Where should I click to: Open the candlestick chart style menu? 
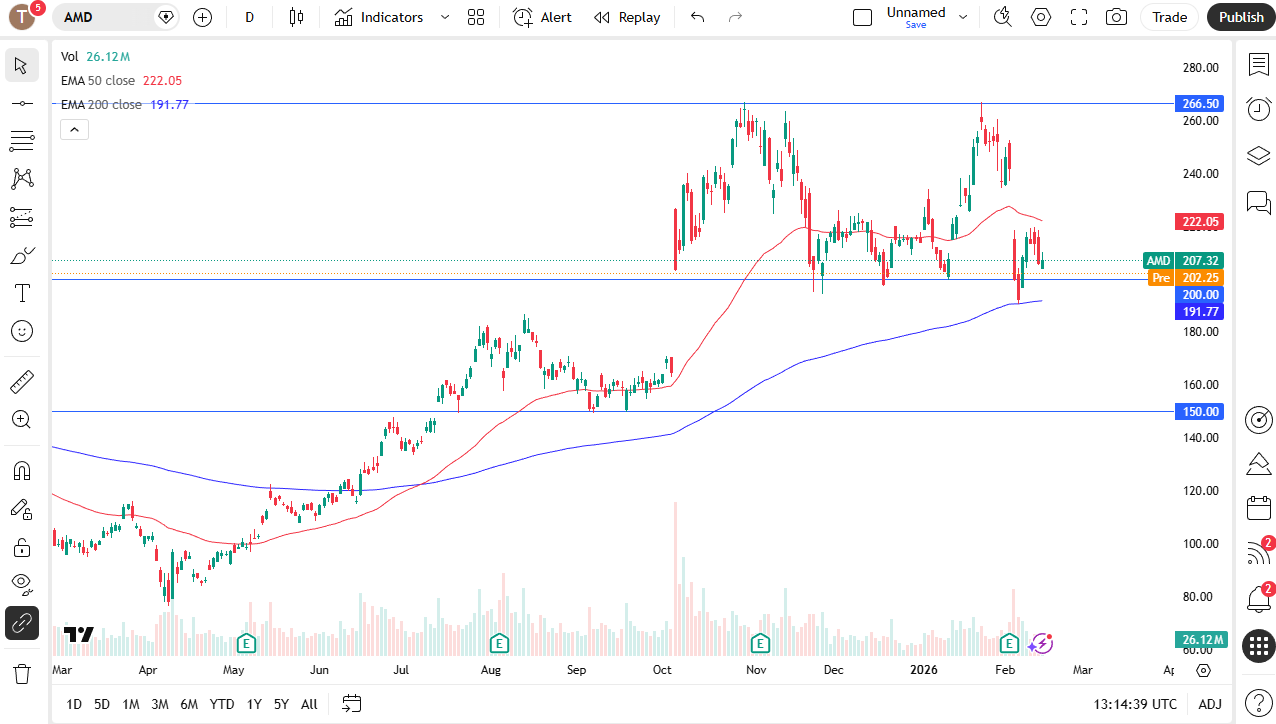click(x=295, y=17)
